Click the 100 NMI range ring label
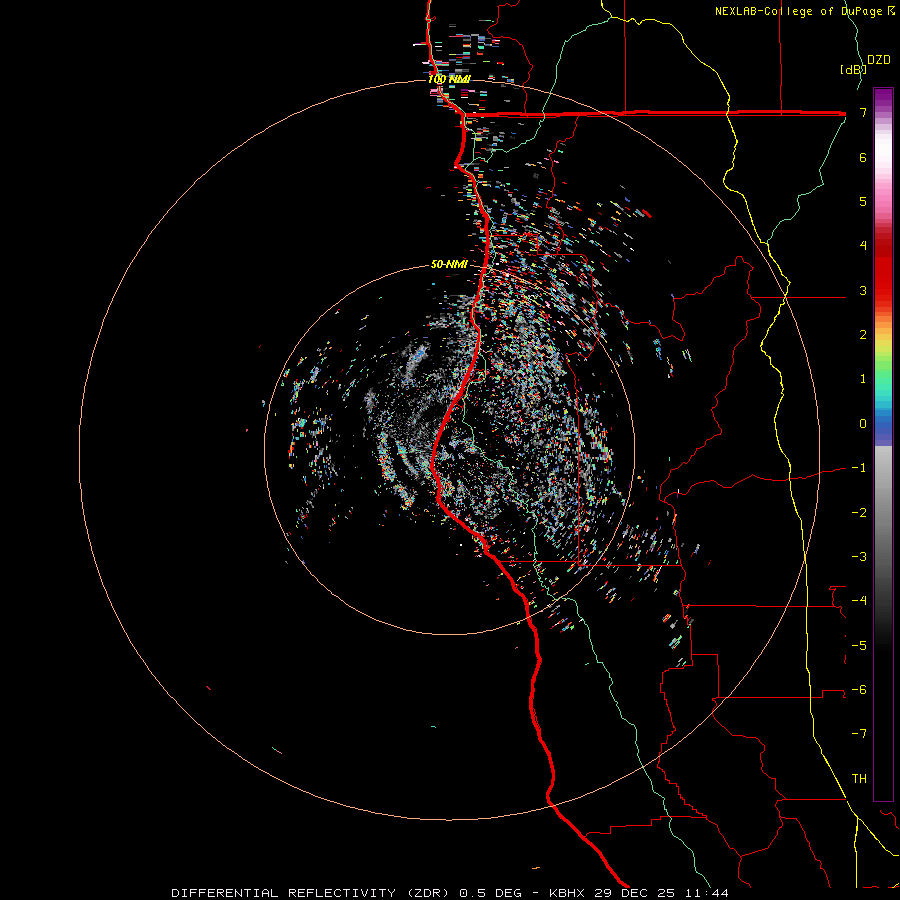900x900 pixels. 449,79
